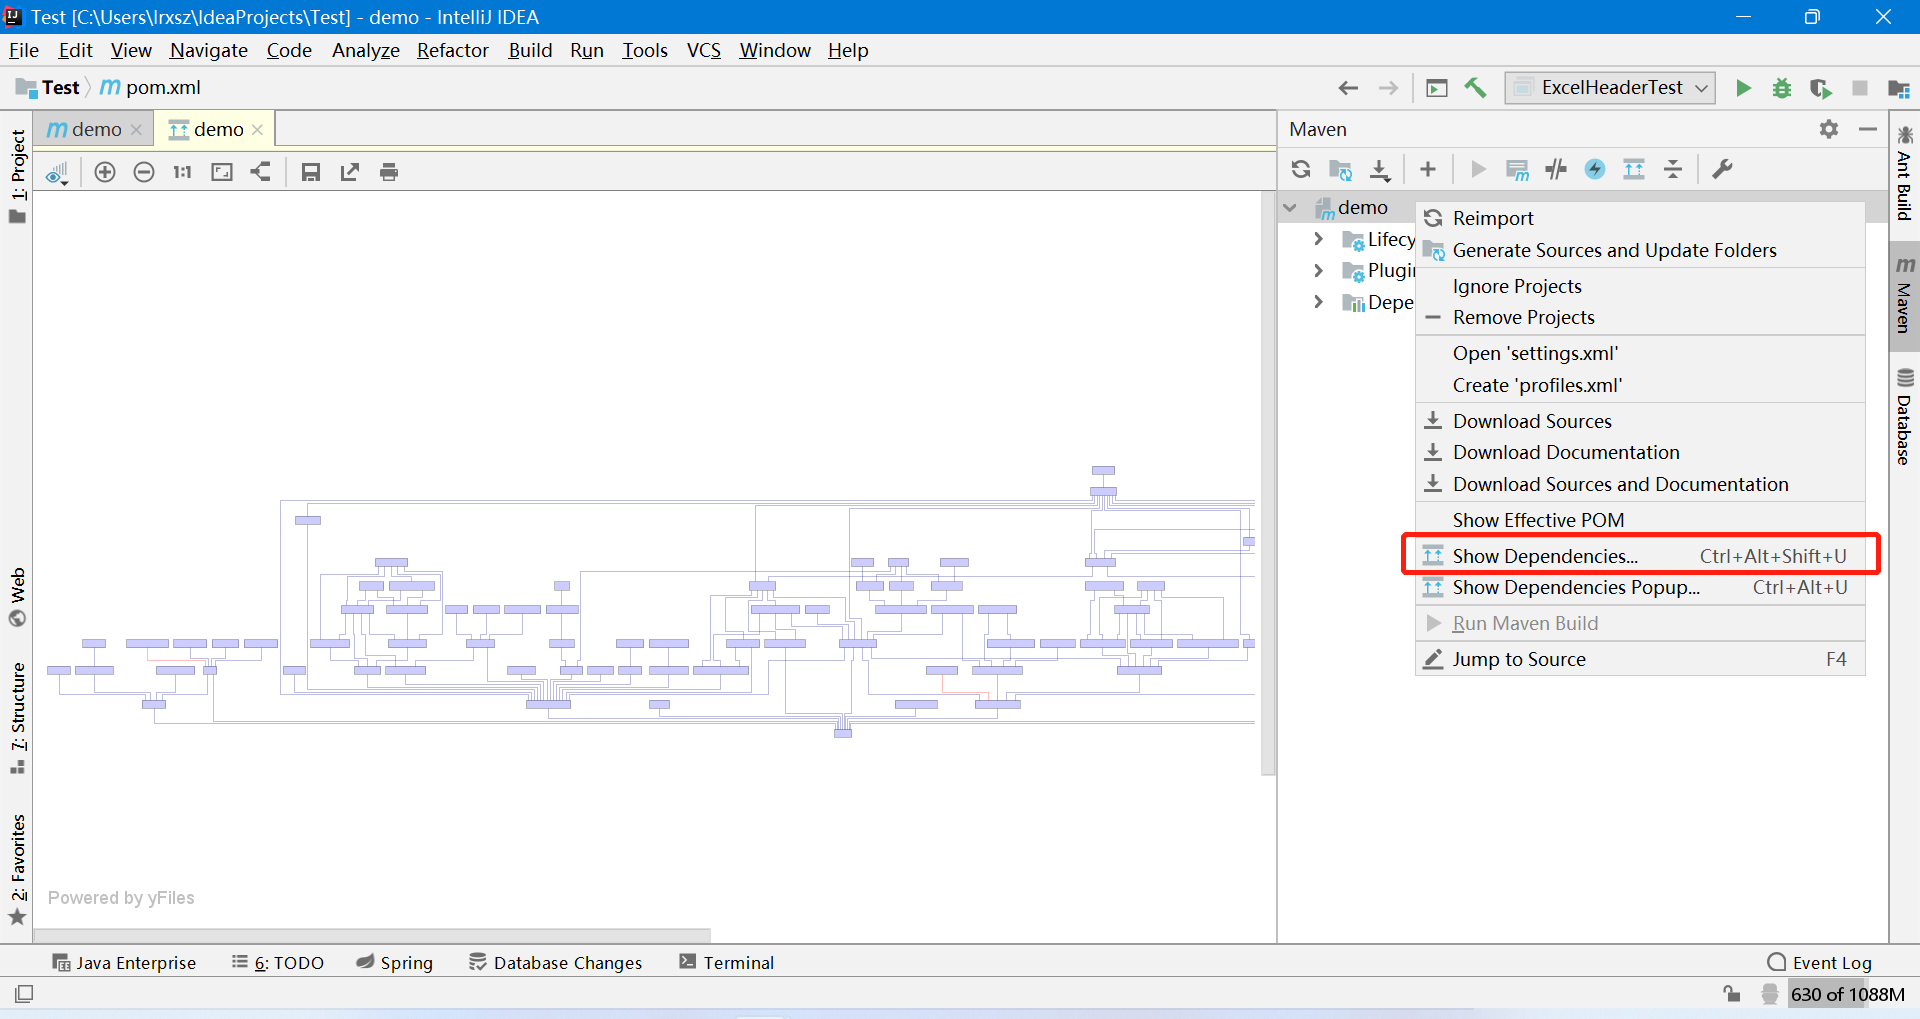Screen dimensions: 1920x1019
Task: Open the Navigate menu
Action: (x=209, y=50)
